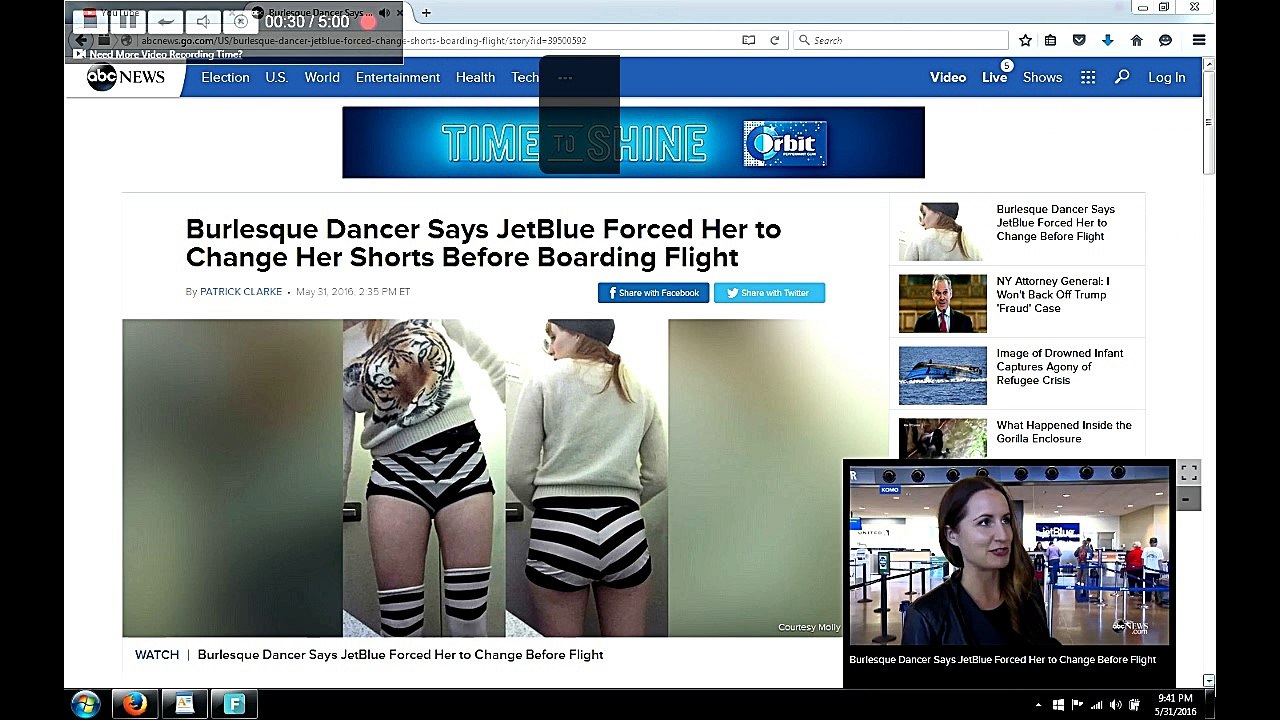The height and width of the screenshot is (720, 1280).
Task: Play the main article video image
Action: tap(505, 478)
